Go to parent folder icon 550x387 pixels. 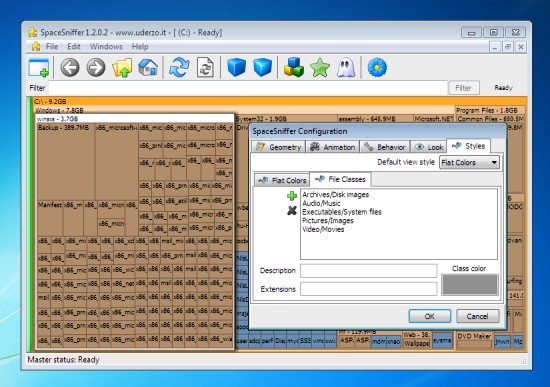pyautogui.click(x=122, y=67)
